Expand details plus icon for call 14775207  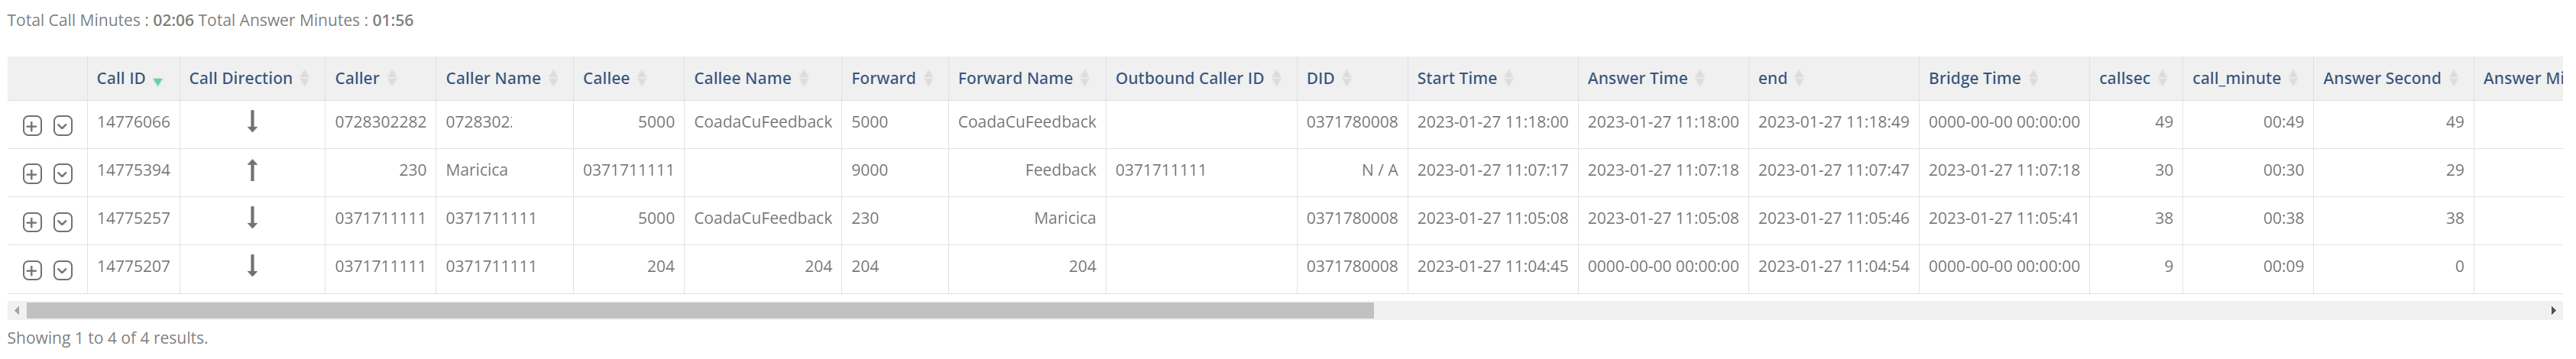tap(32, 270)
